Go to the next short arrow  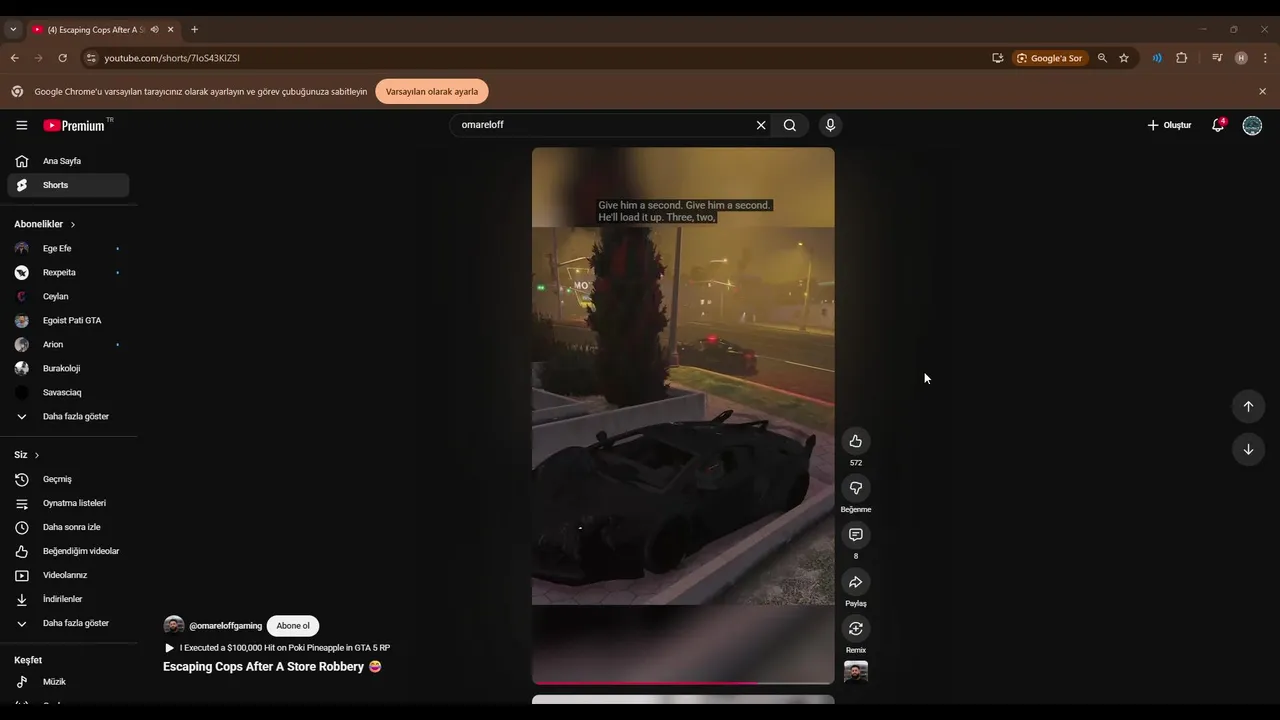pos(1248,449)
